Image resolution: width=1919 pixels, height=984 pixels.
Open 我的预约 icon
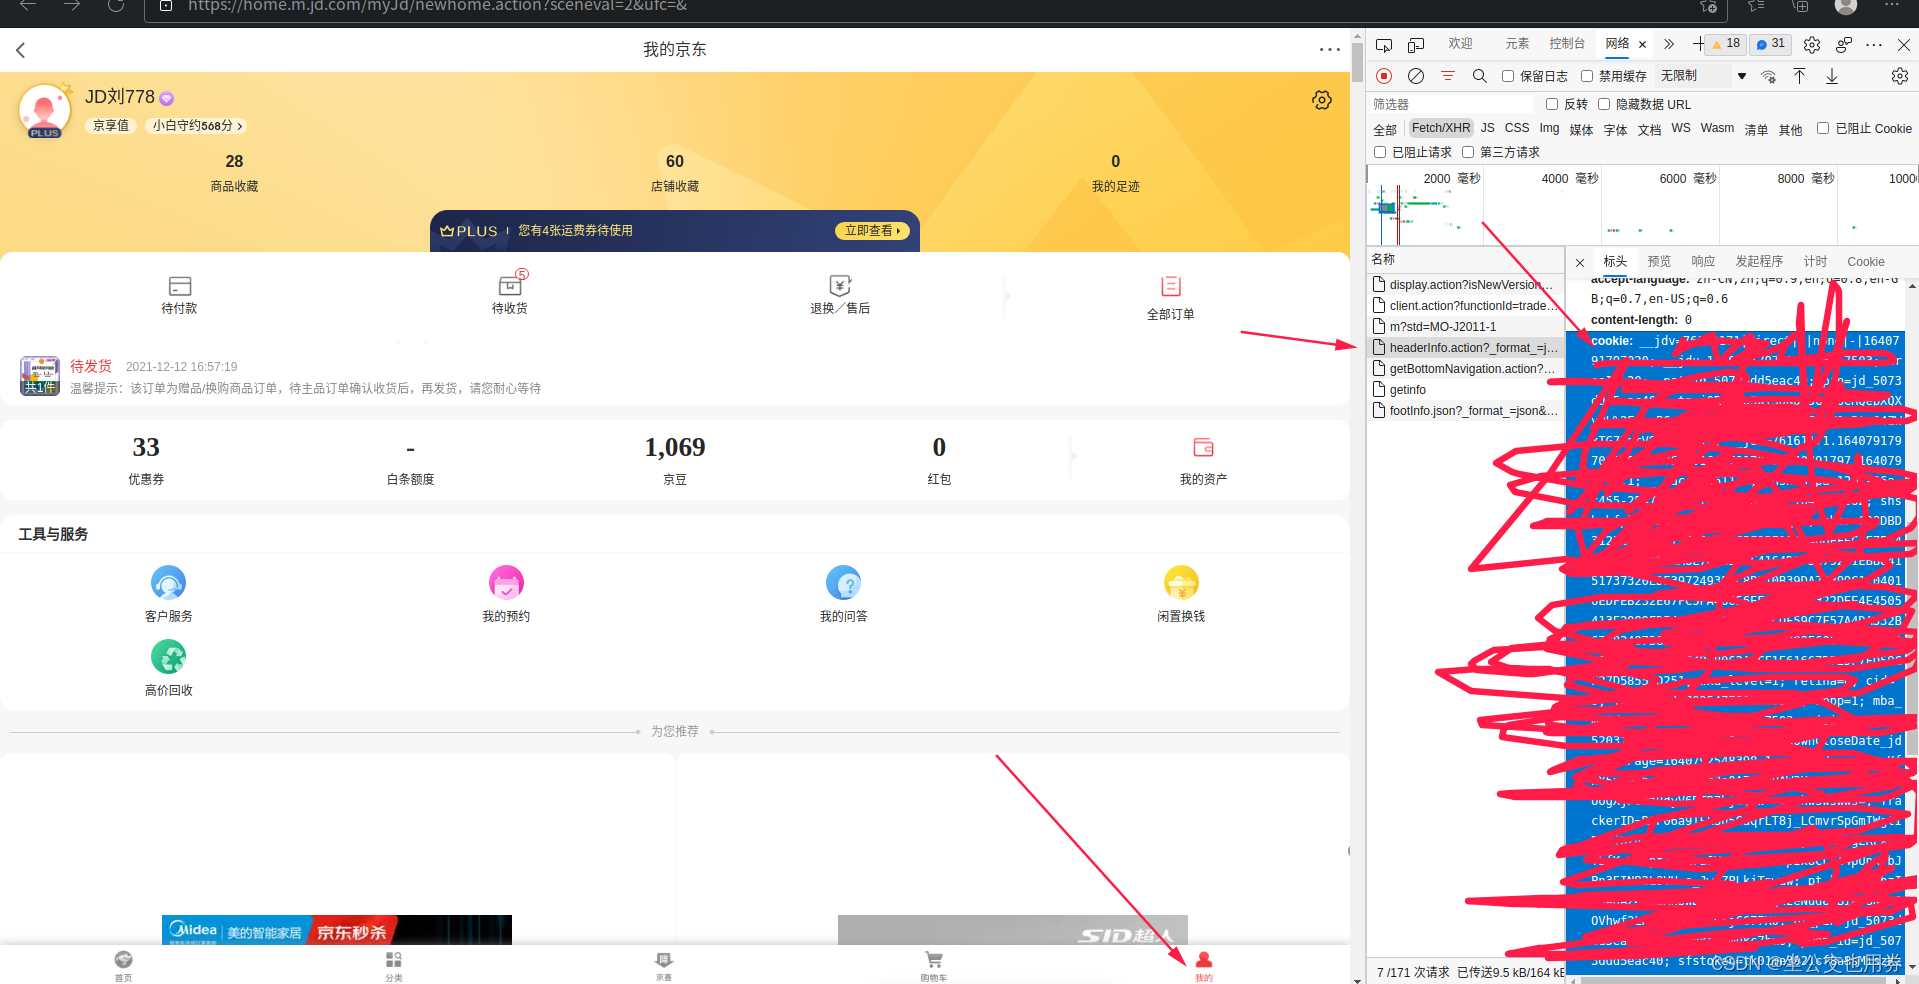tap(506, 583)
